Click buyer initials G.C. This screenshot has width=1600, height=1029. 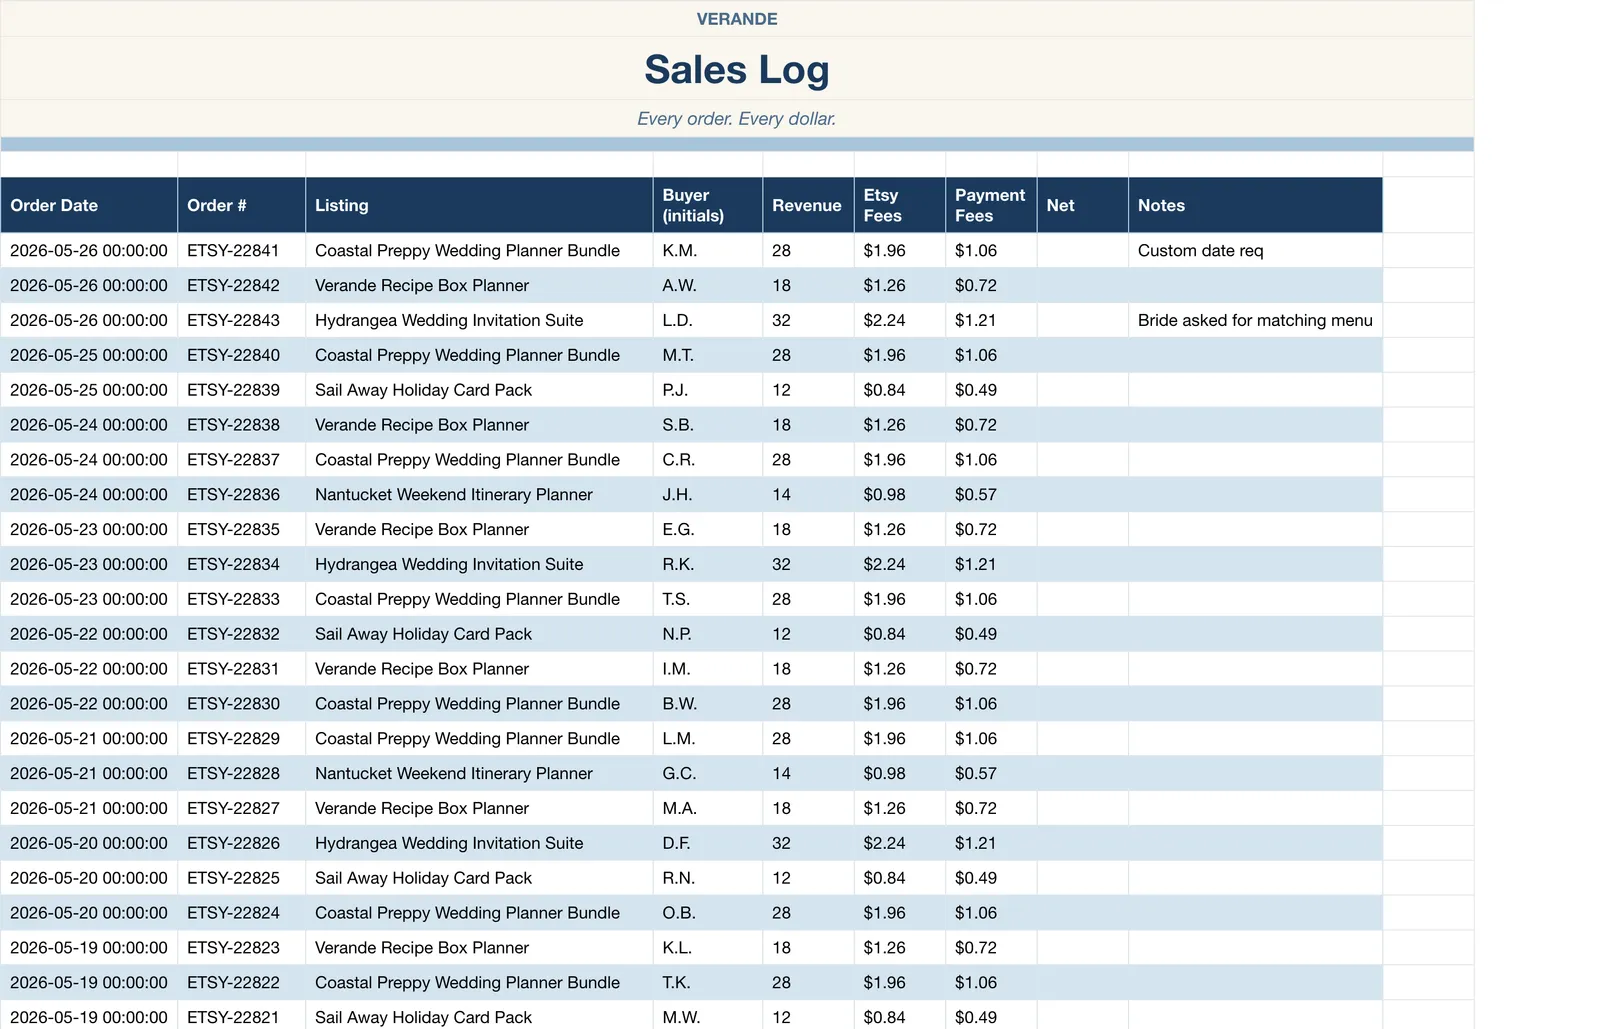tap(708, 773)
